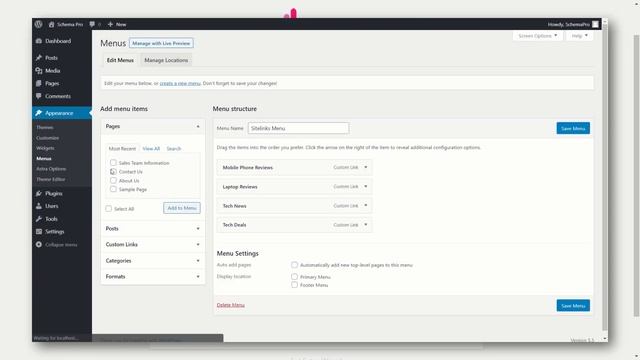
Task: Open Widgets submenu item
Action: coord(45,148)
